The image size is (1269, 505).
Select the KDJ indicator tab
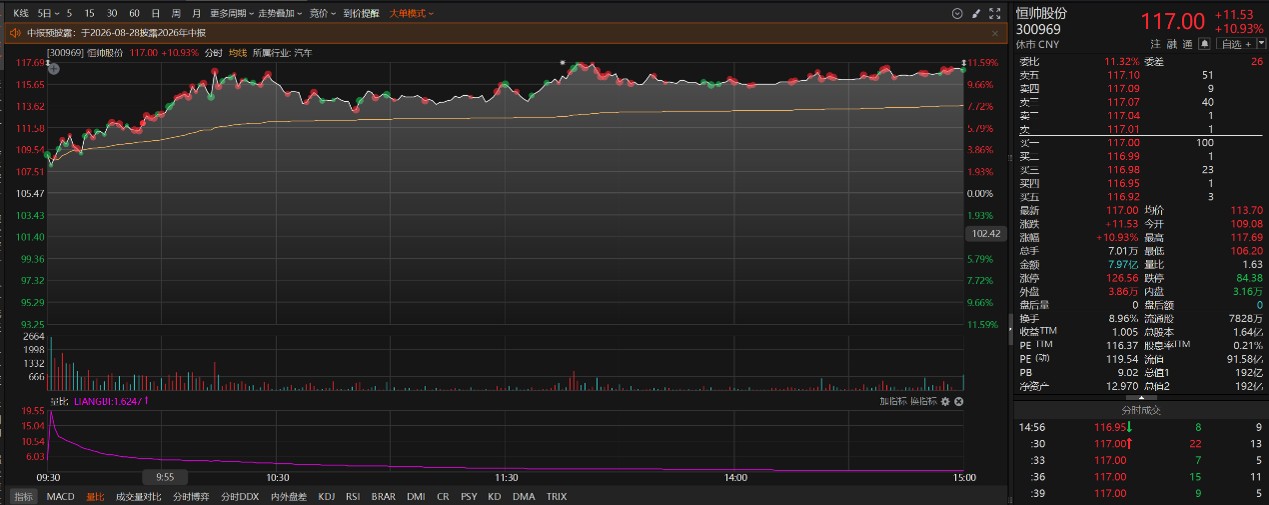click(x=326, y=496)
